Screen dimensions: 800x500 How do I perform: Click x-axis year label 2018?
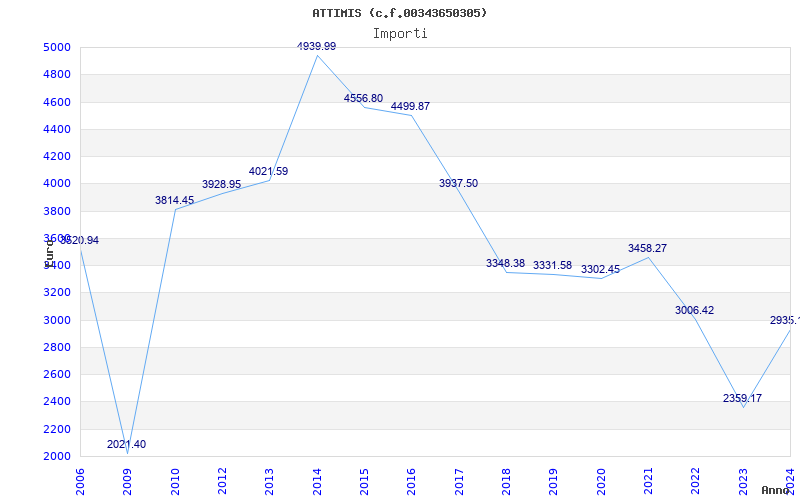[506, 482]
